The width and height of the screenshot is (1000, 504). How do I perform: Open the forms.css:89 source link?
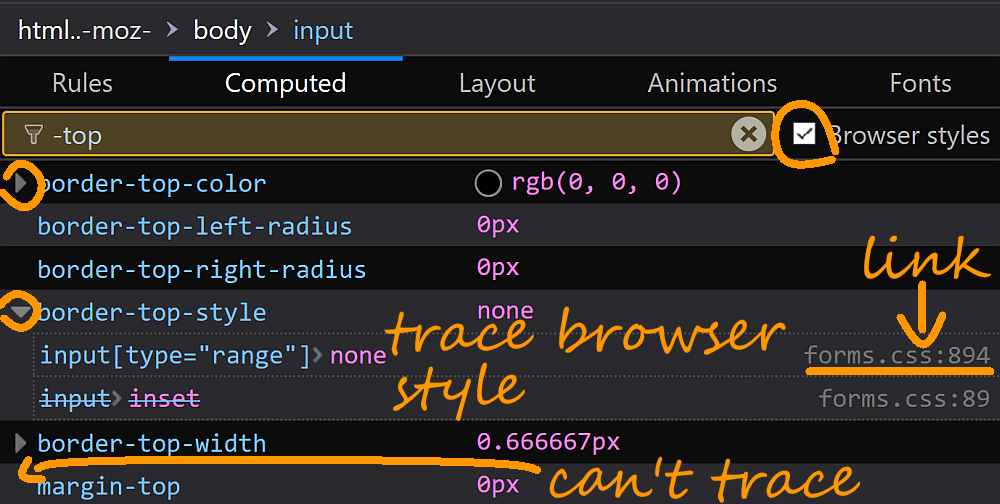click(904, 399)
